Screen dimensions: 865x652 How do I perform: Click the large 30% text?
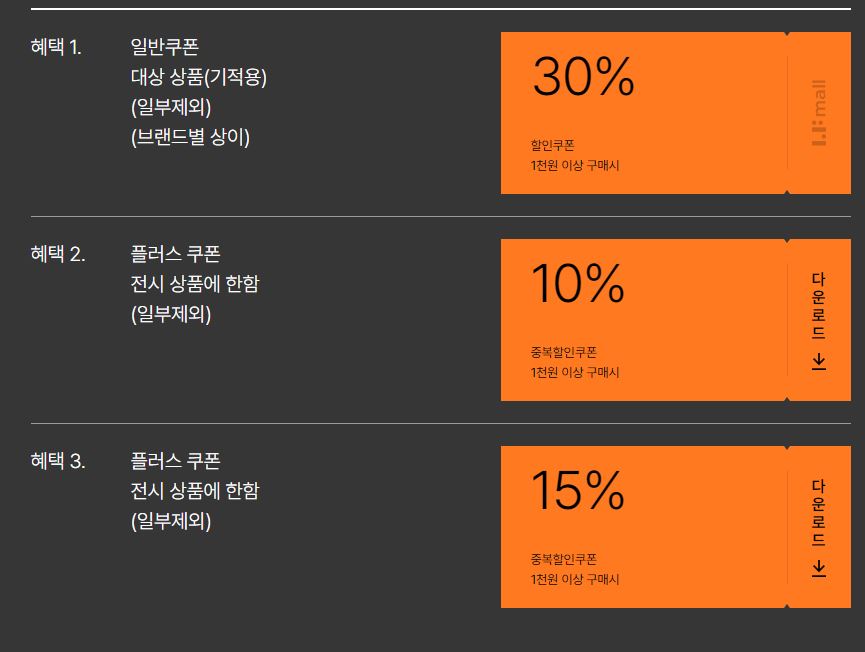(x=583, y=77)
